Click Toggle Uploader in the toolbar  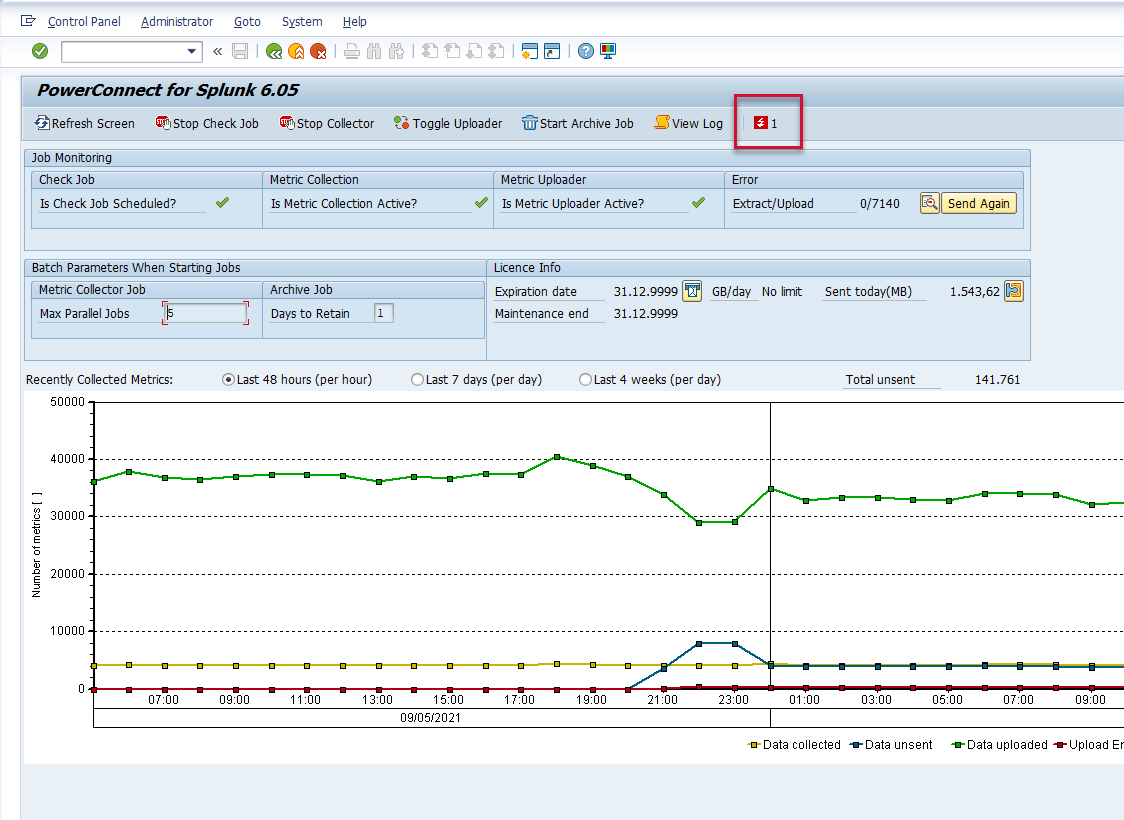(447, 123)
